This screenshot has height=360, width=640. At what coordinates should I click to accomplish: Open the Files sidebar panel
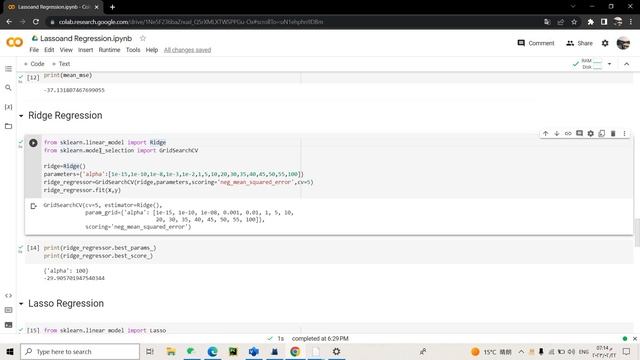8,126
